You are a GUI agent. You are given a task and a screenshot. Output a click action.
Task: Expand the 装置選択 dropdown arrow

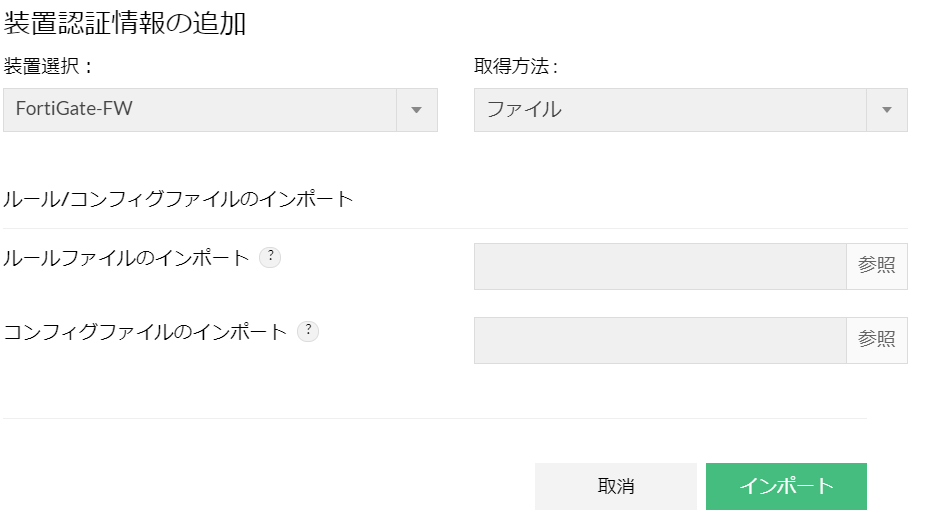(417, 110)
